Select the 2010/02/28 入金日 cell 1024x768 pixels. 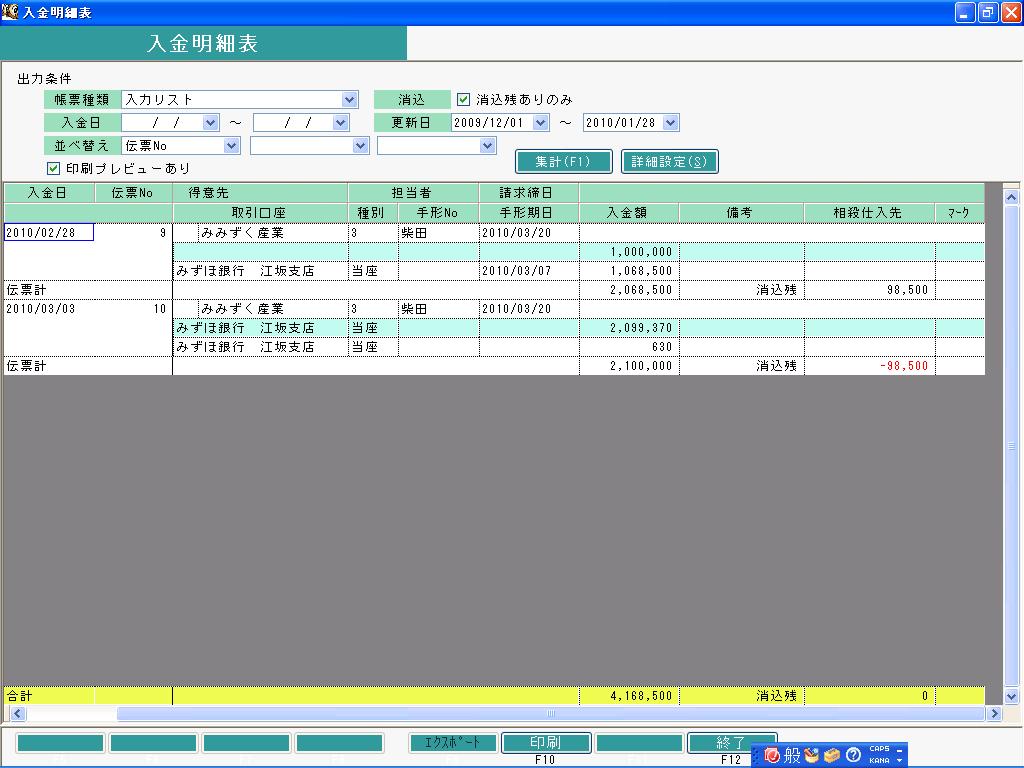[49, 232]
